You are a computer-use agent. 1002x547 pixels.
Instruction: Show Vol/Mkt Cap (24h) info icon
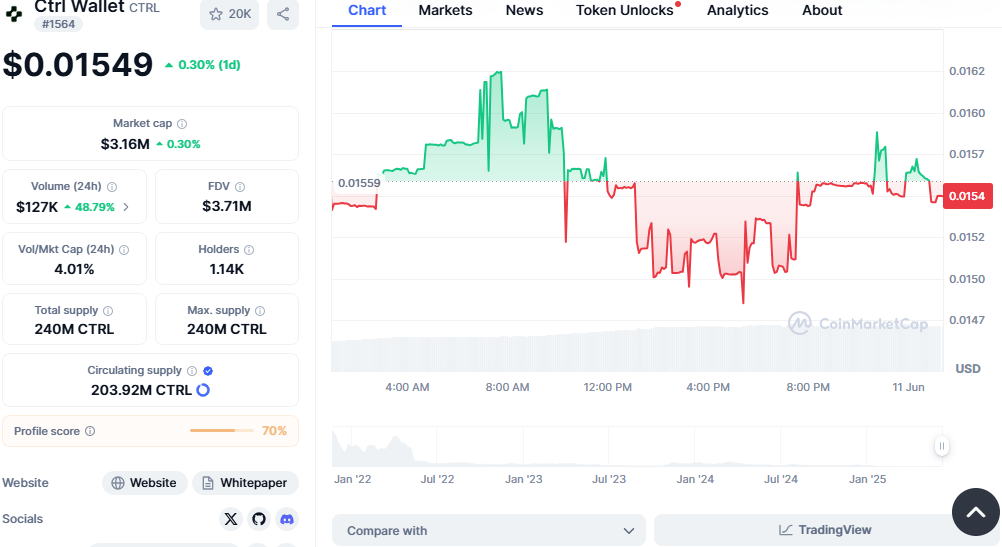pos(124,250)
